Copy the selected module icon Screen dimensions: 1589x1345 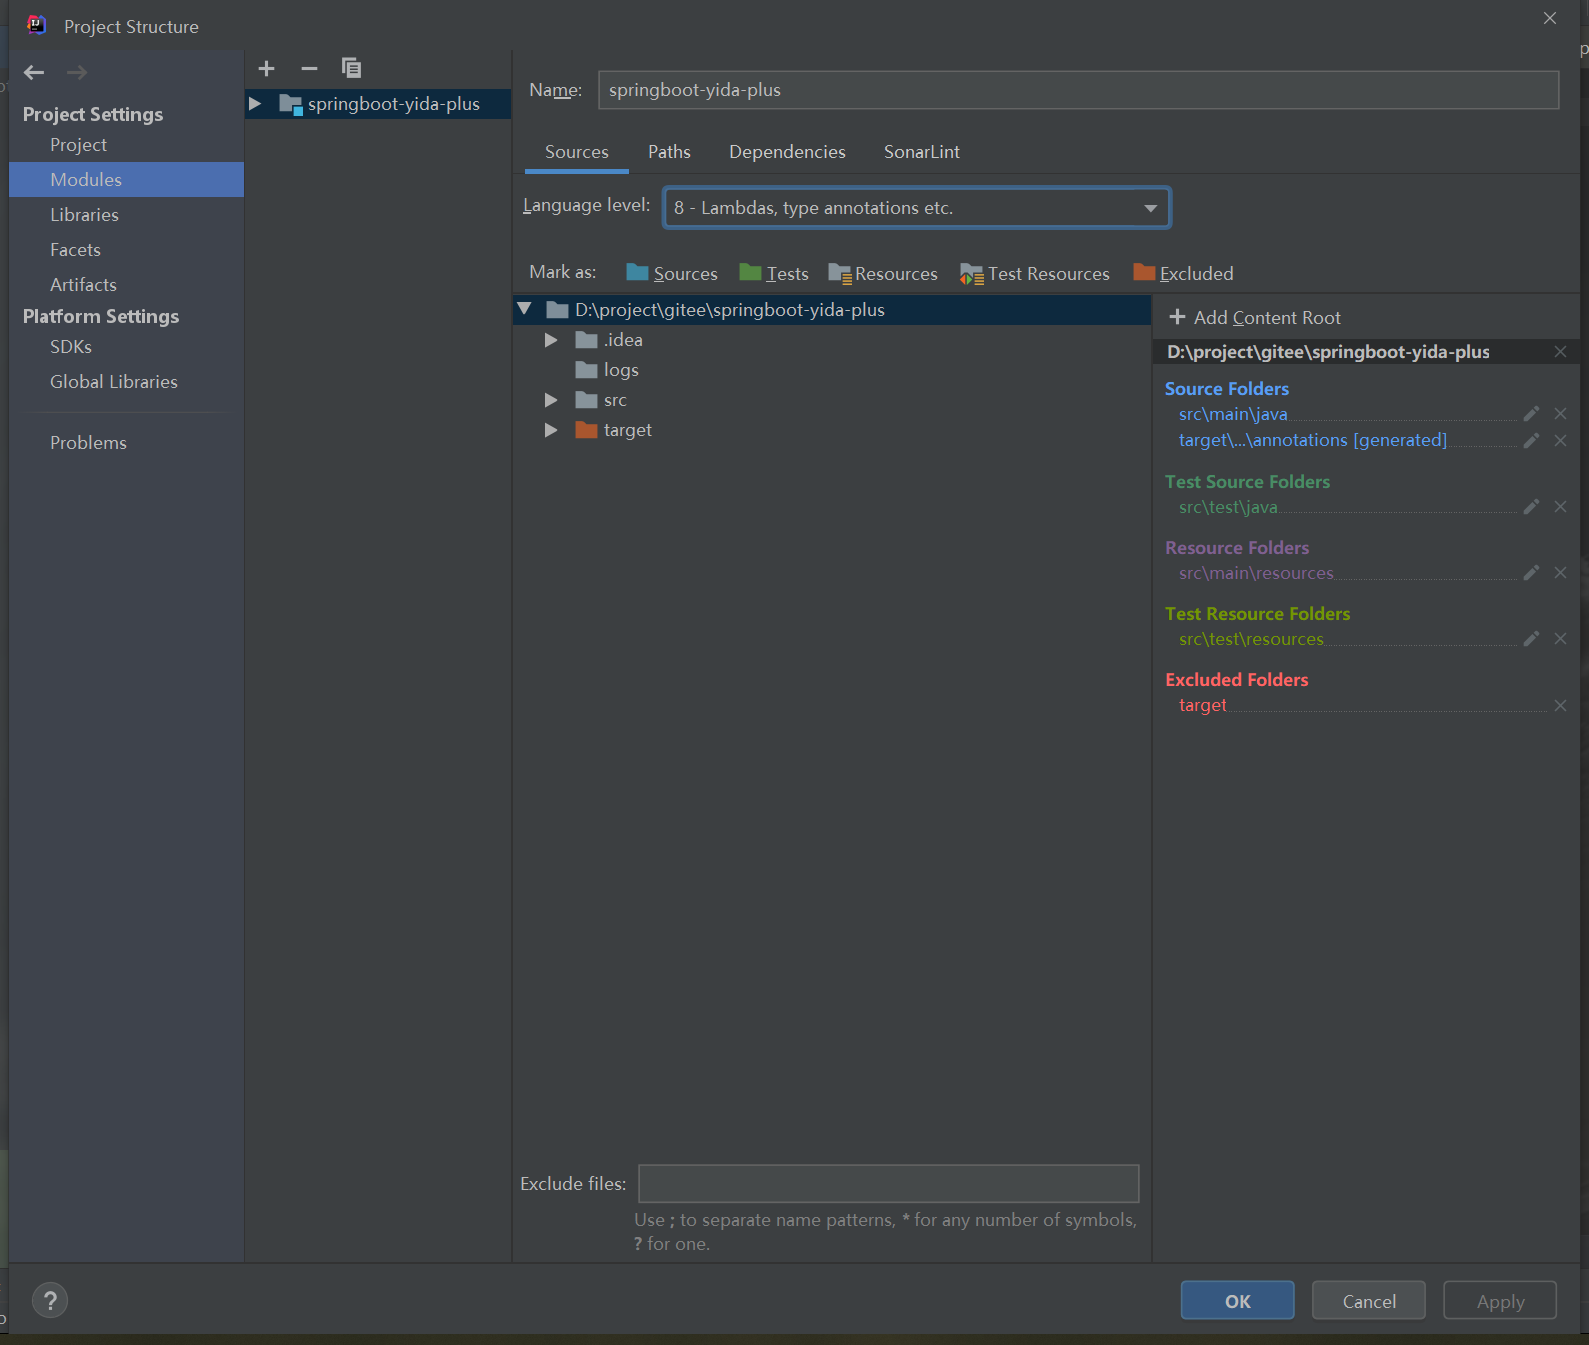[351, 68]
